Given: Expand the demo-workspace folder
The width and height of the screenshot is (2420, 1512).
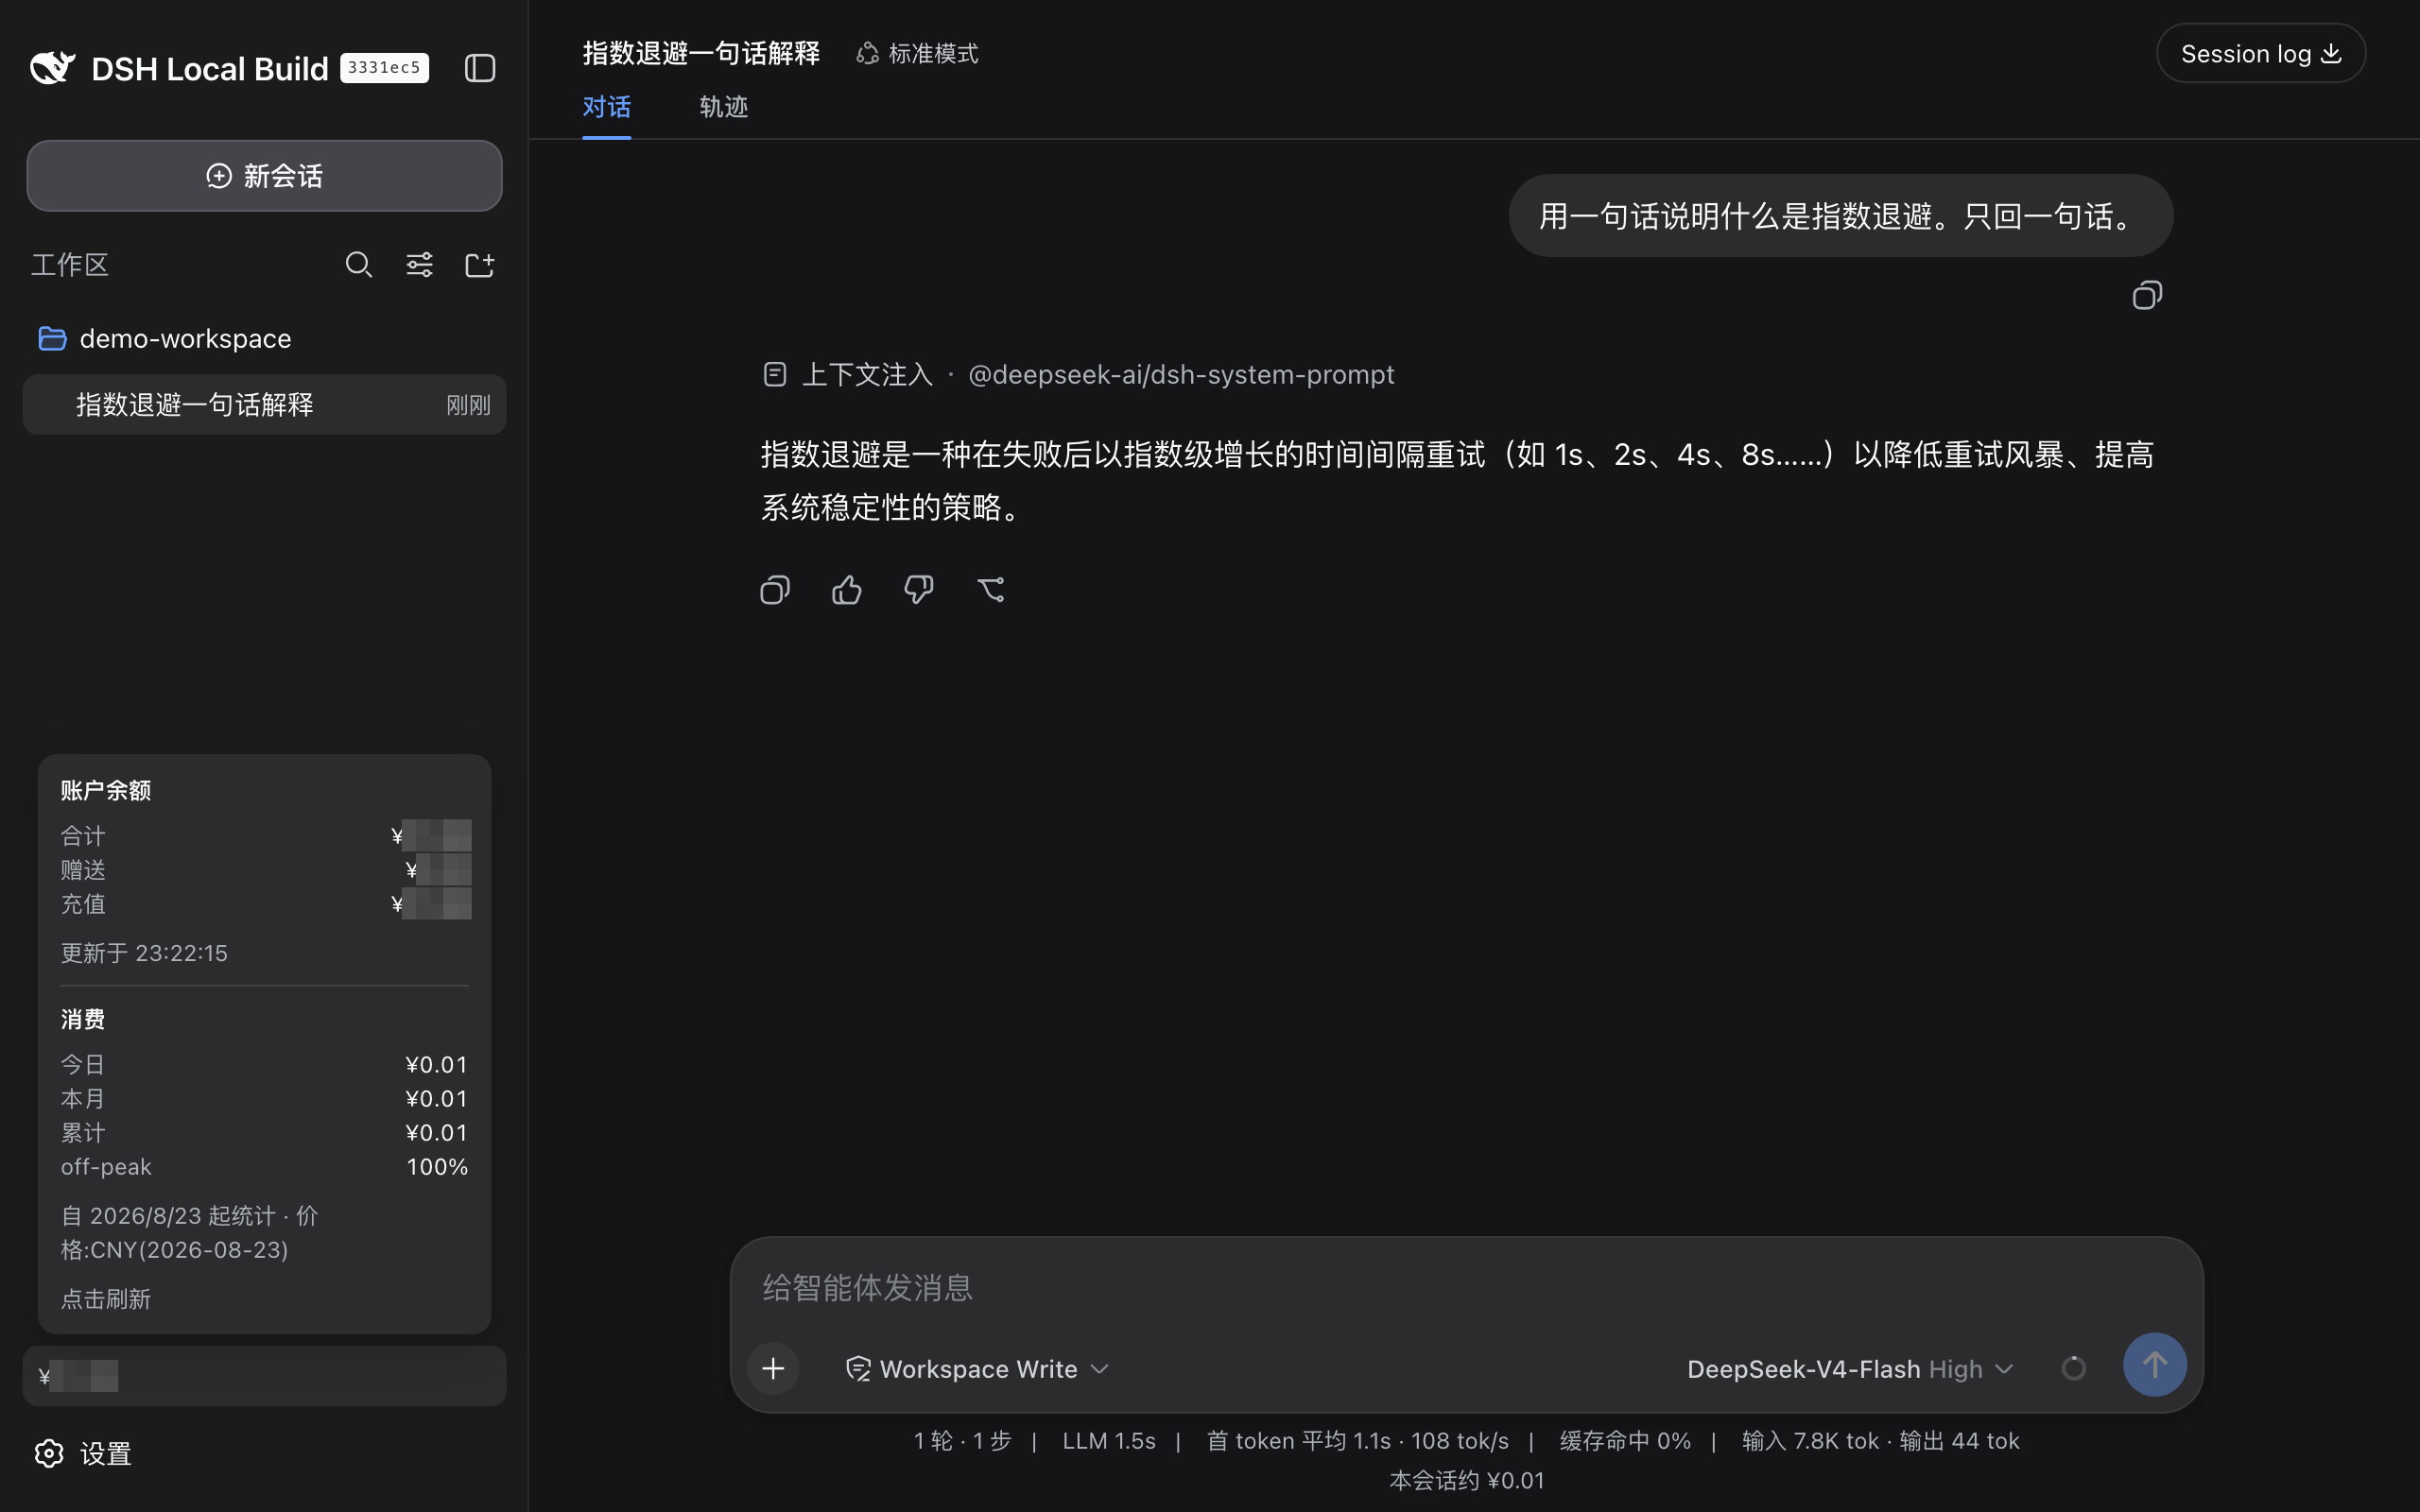Looking at the screenshot, I should click(264, 339).
